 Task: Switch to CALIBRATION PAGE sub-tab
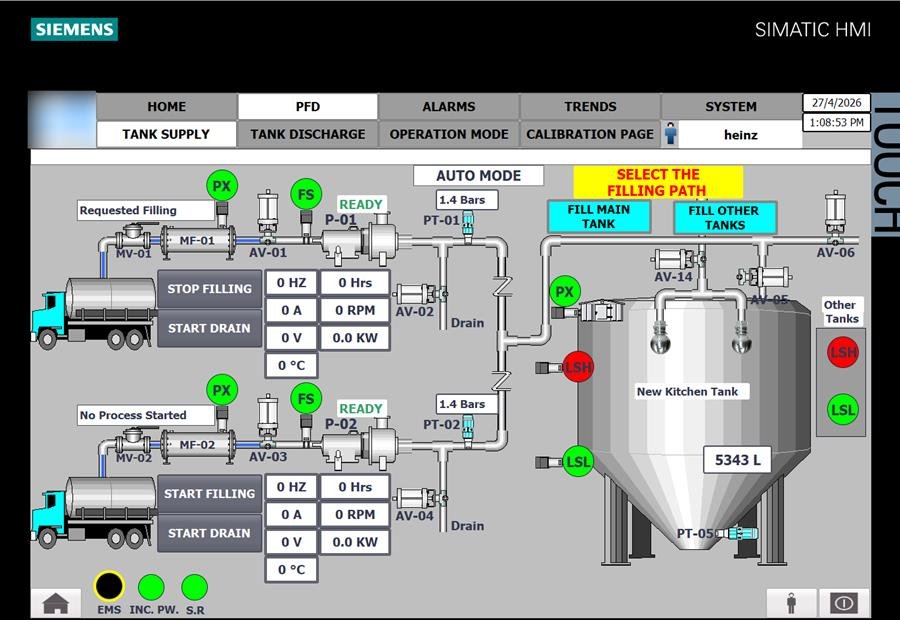pos(590,134)
